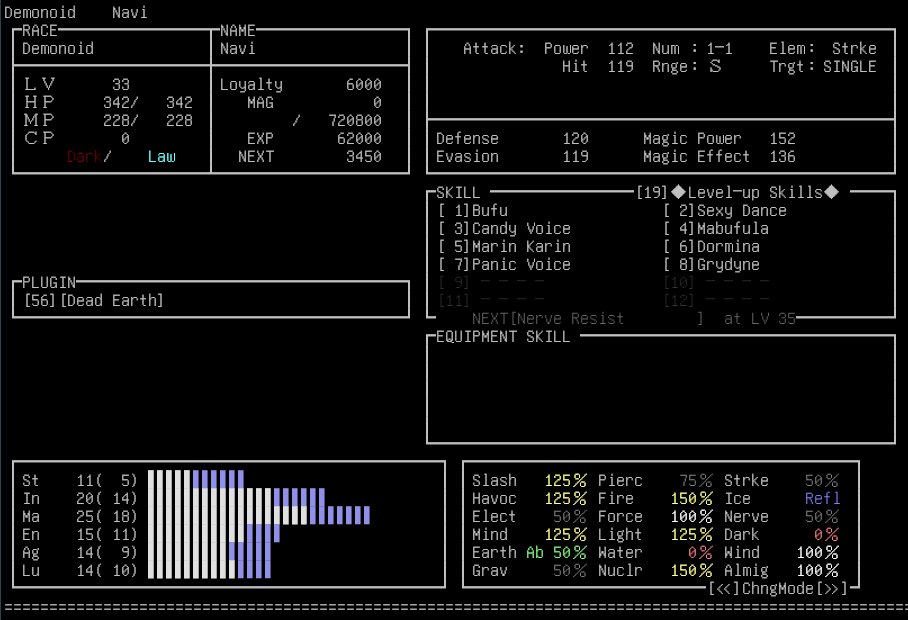Image resolution: width=908 pixels, height=620 pixels.
Task: Click the Level-up Skills header
Action: [x=755, y=192]
